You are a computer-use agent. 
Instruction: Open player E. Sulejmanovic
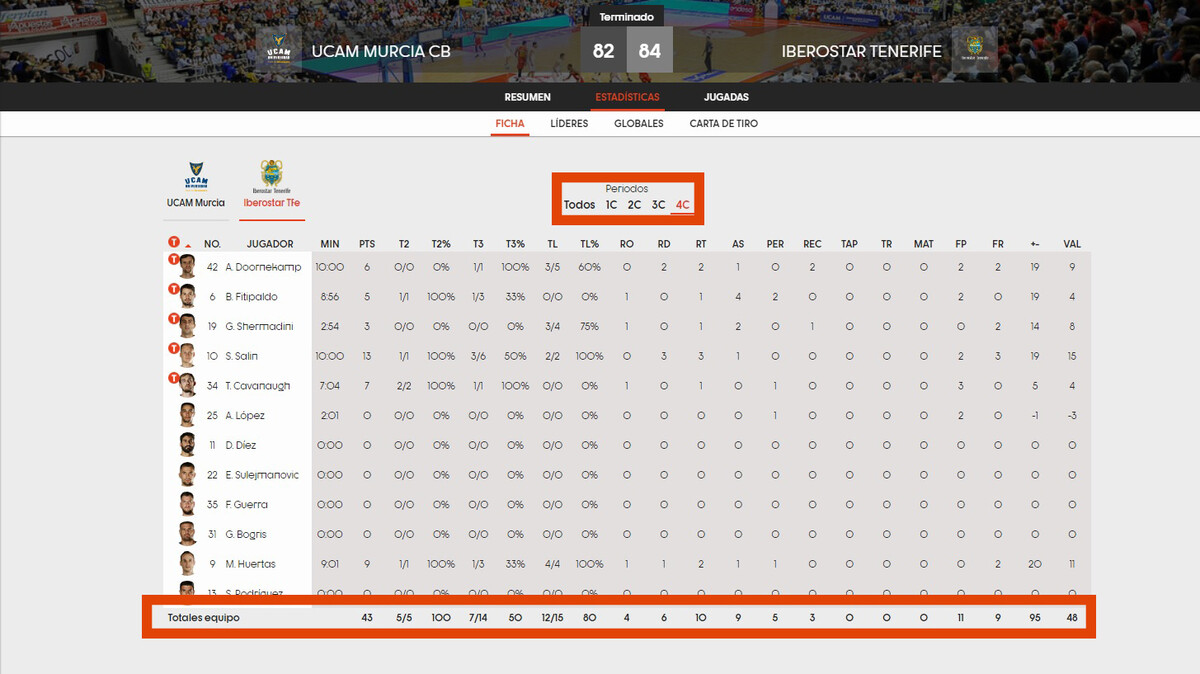tap(262, 475)
